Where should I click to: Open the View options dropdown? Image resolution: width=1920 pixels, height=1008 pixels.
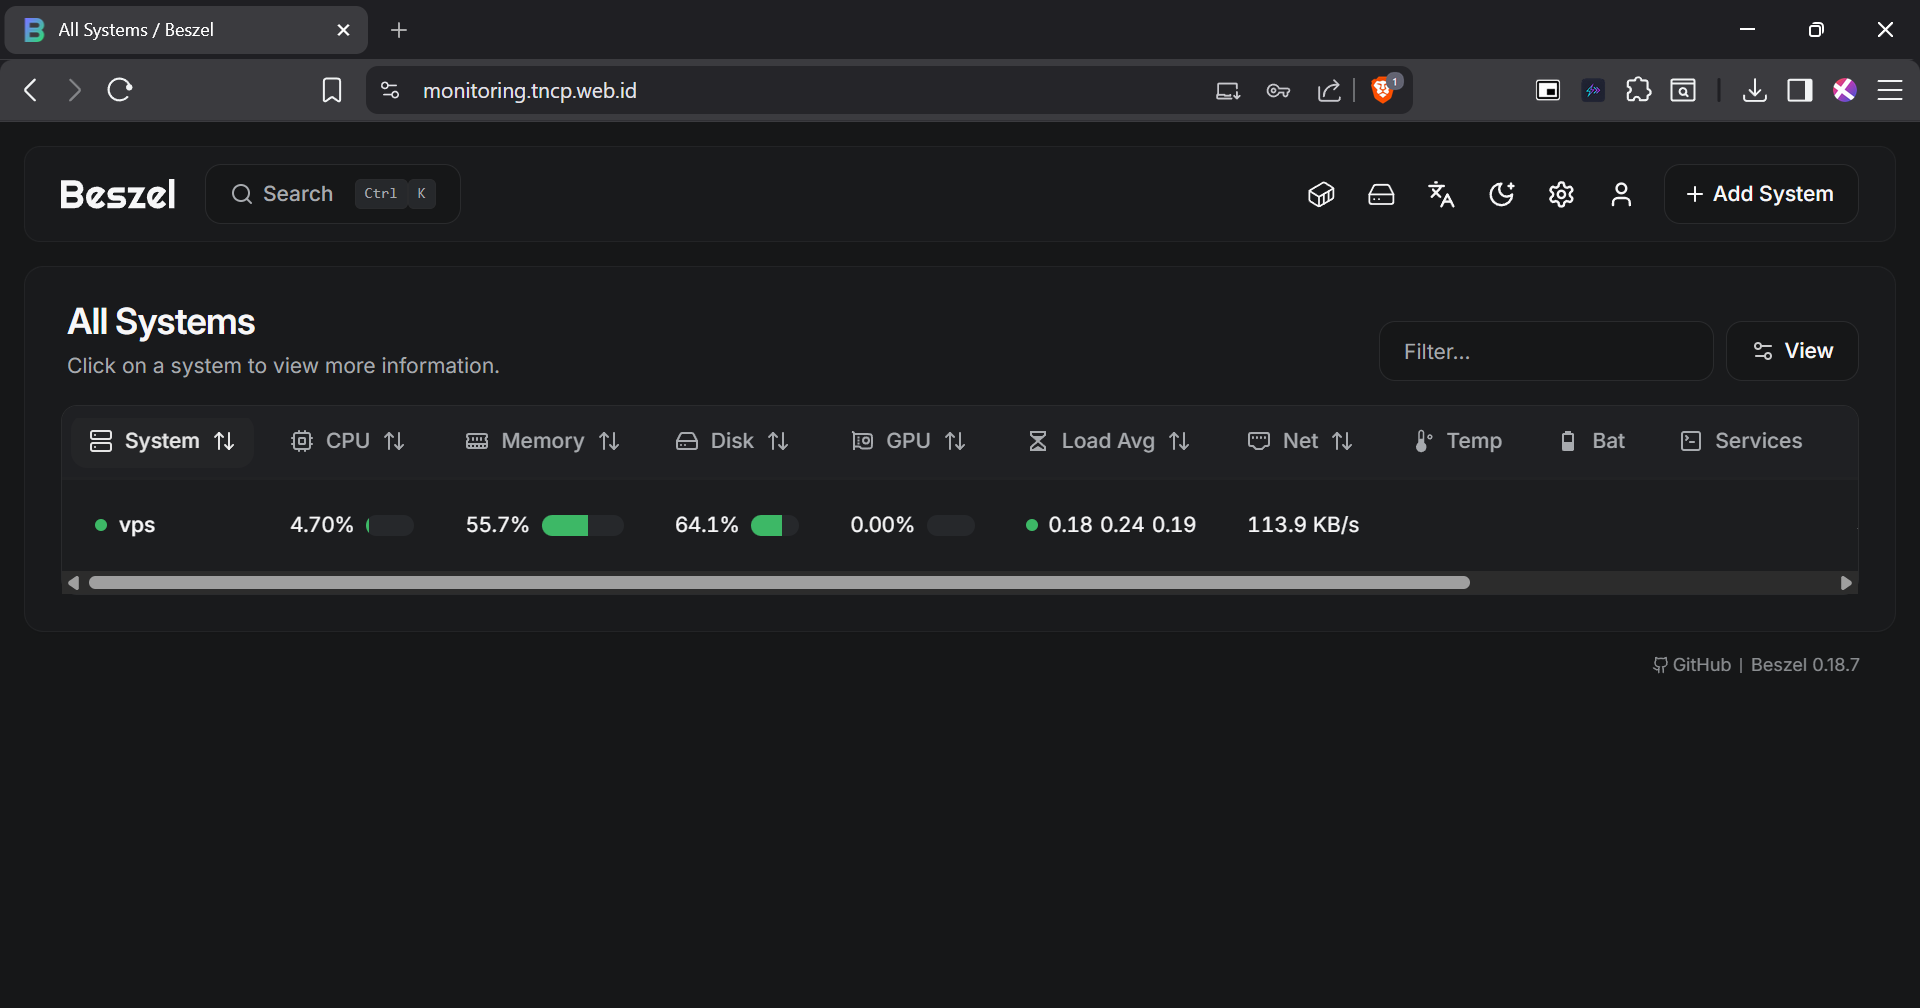click(1792, 351)
